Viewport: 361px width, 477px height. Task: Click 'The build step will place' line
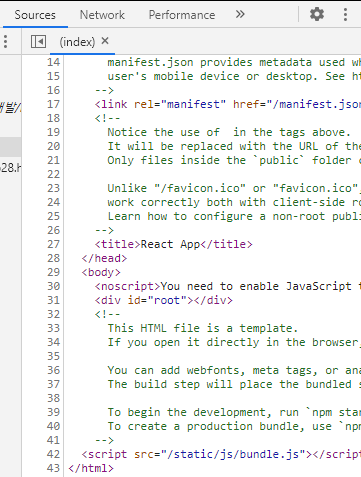(x=234, y=384)
